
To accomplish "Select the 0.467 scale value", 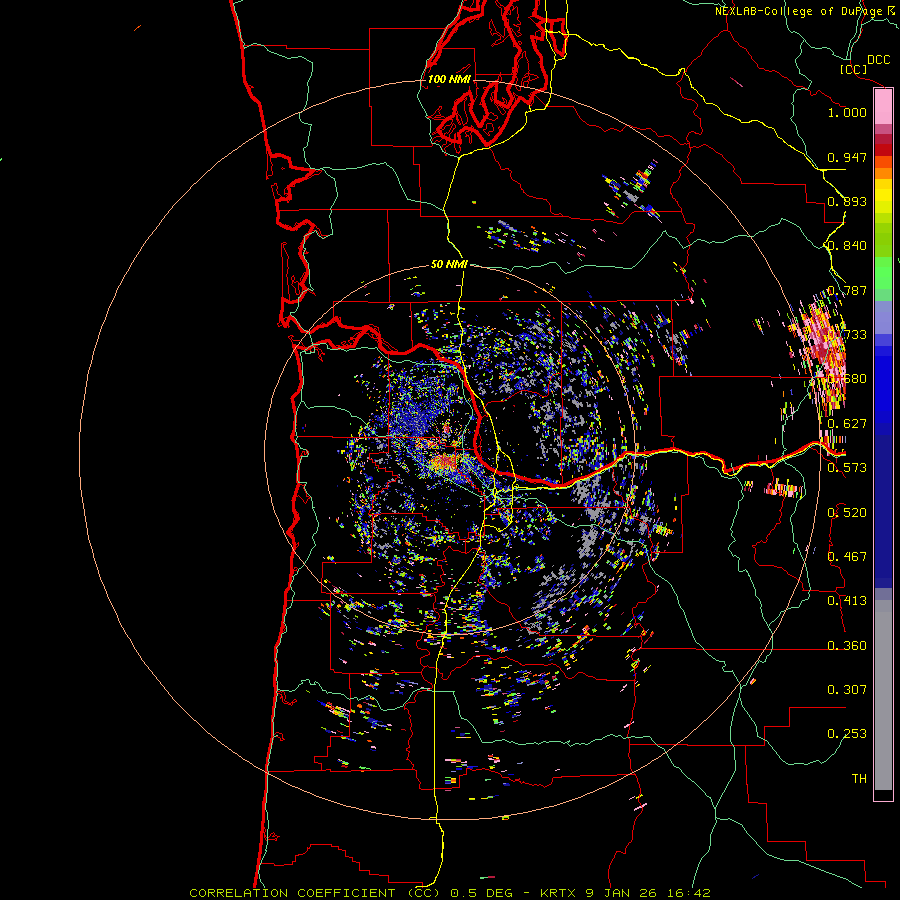I will pos(847,557).
